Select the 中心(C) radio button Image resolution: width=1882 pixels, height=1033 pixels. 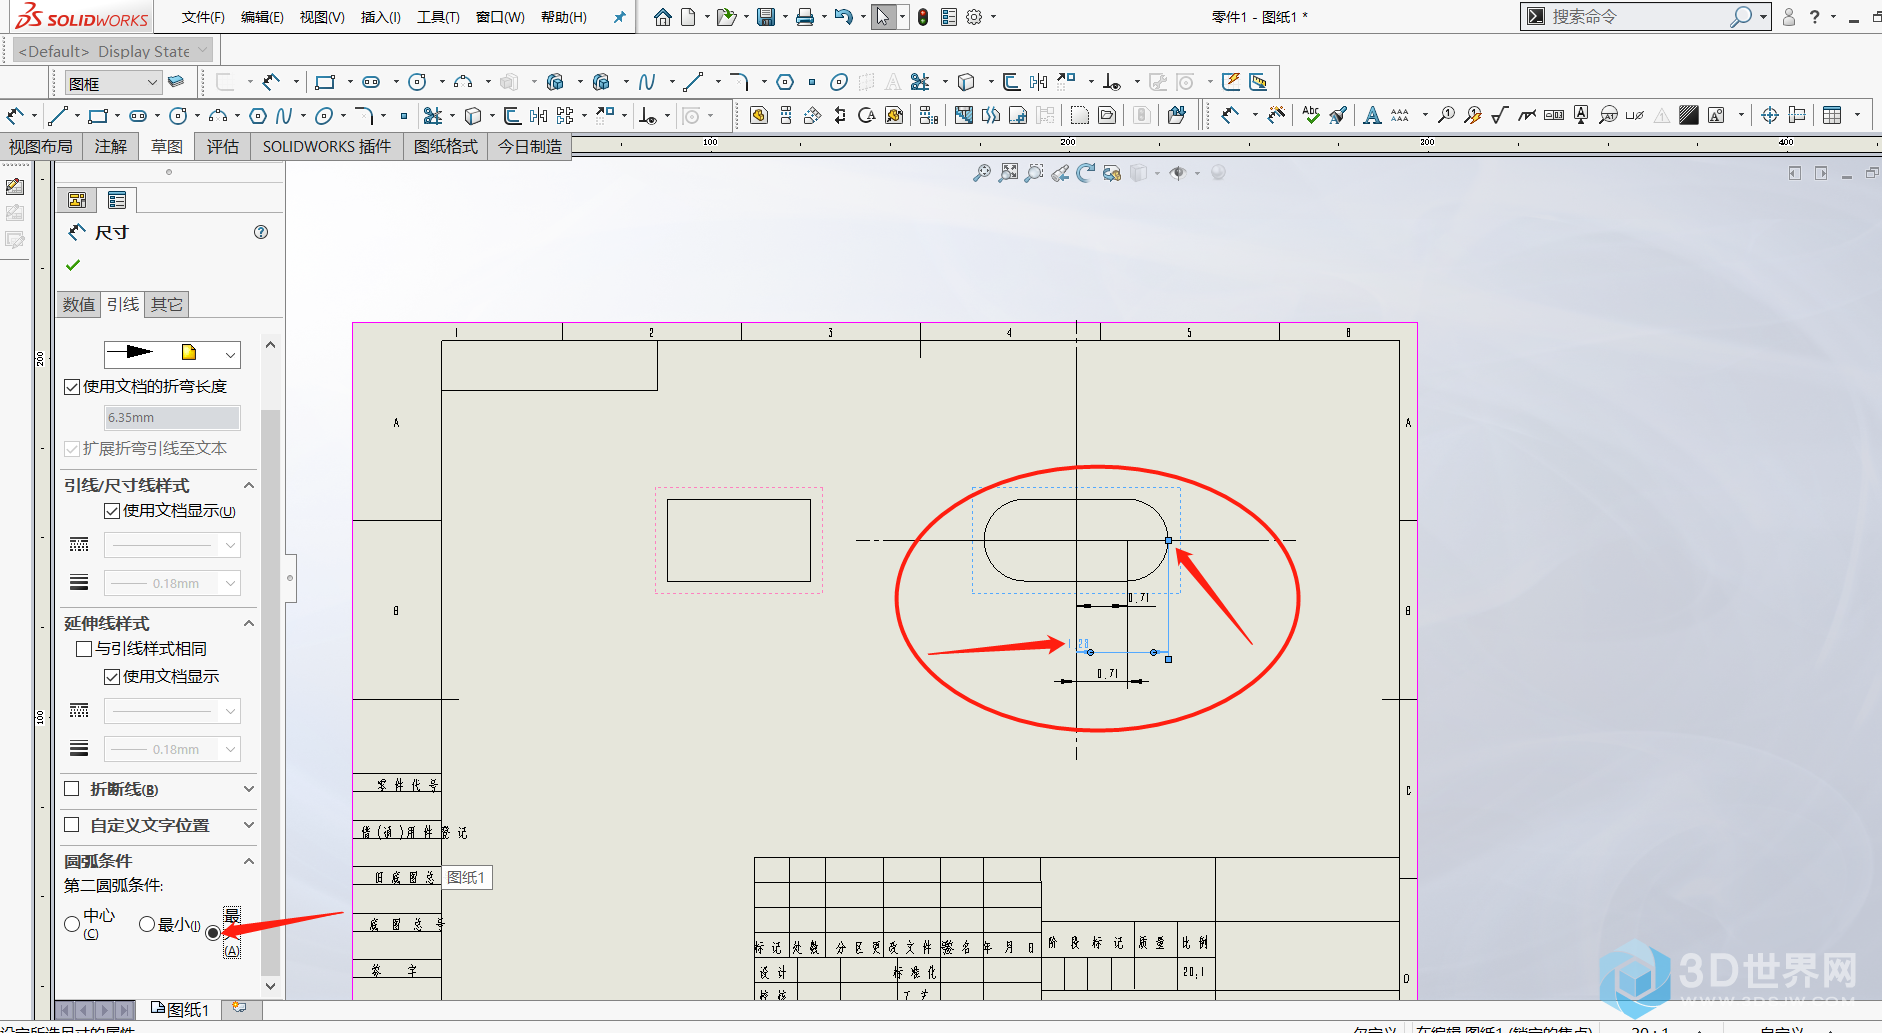tap(72, 924)
